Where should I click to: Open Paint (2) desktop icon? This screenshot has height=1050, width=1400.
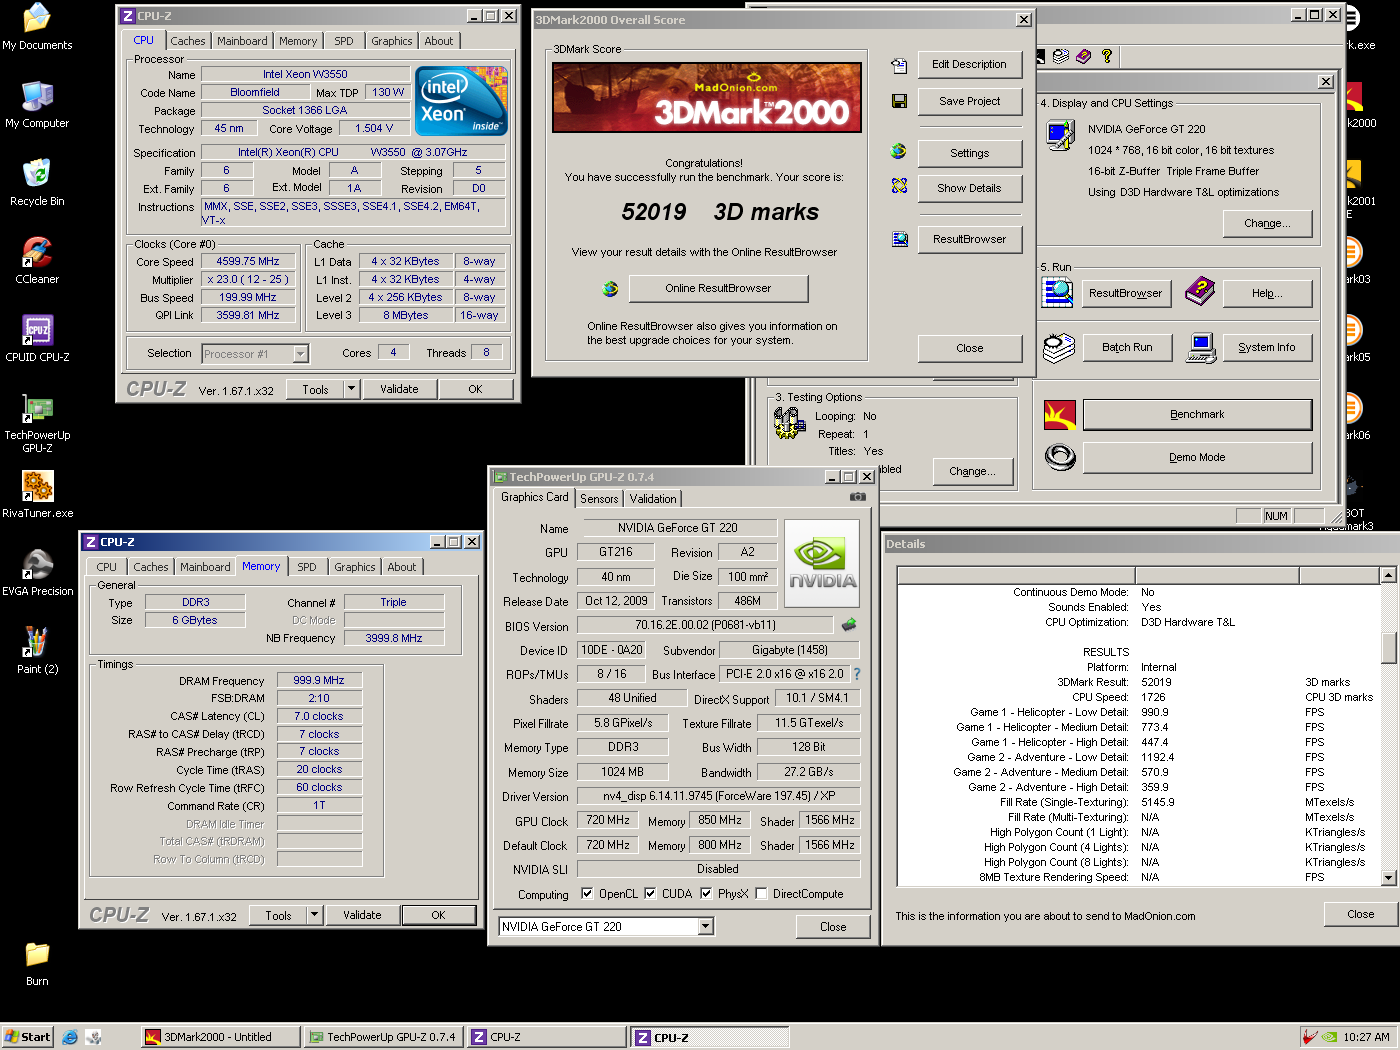coord(37,651)
